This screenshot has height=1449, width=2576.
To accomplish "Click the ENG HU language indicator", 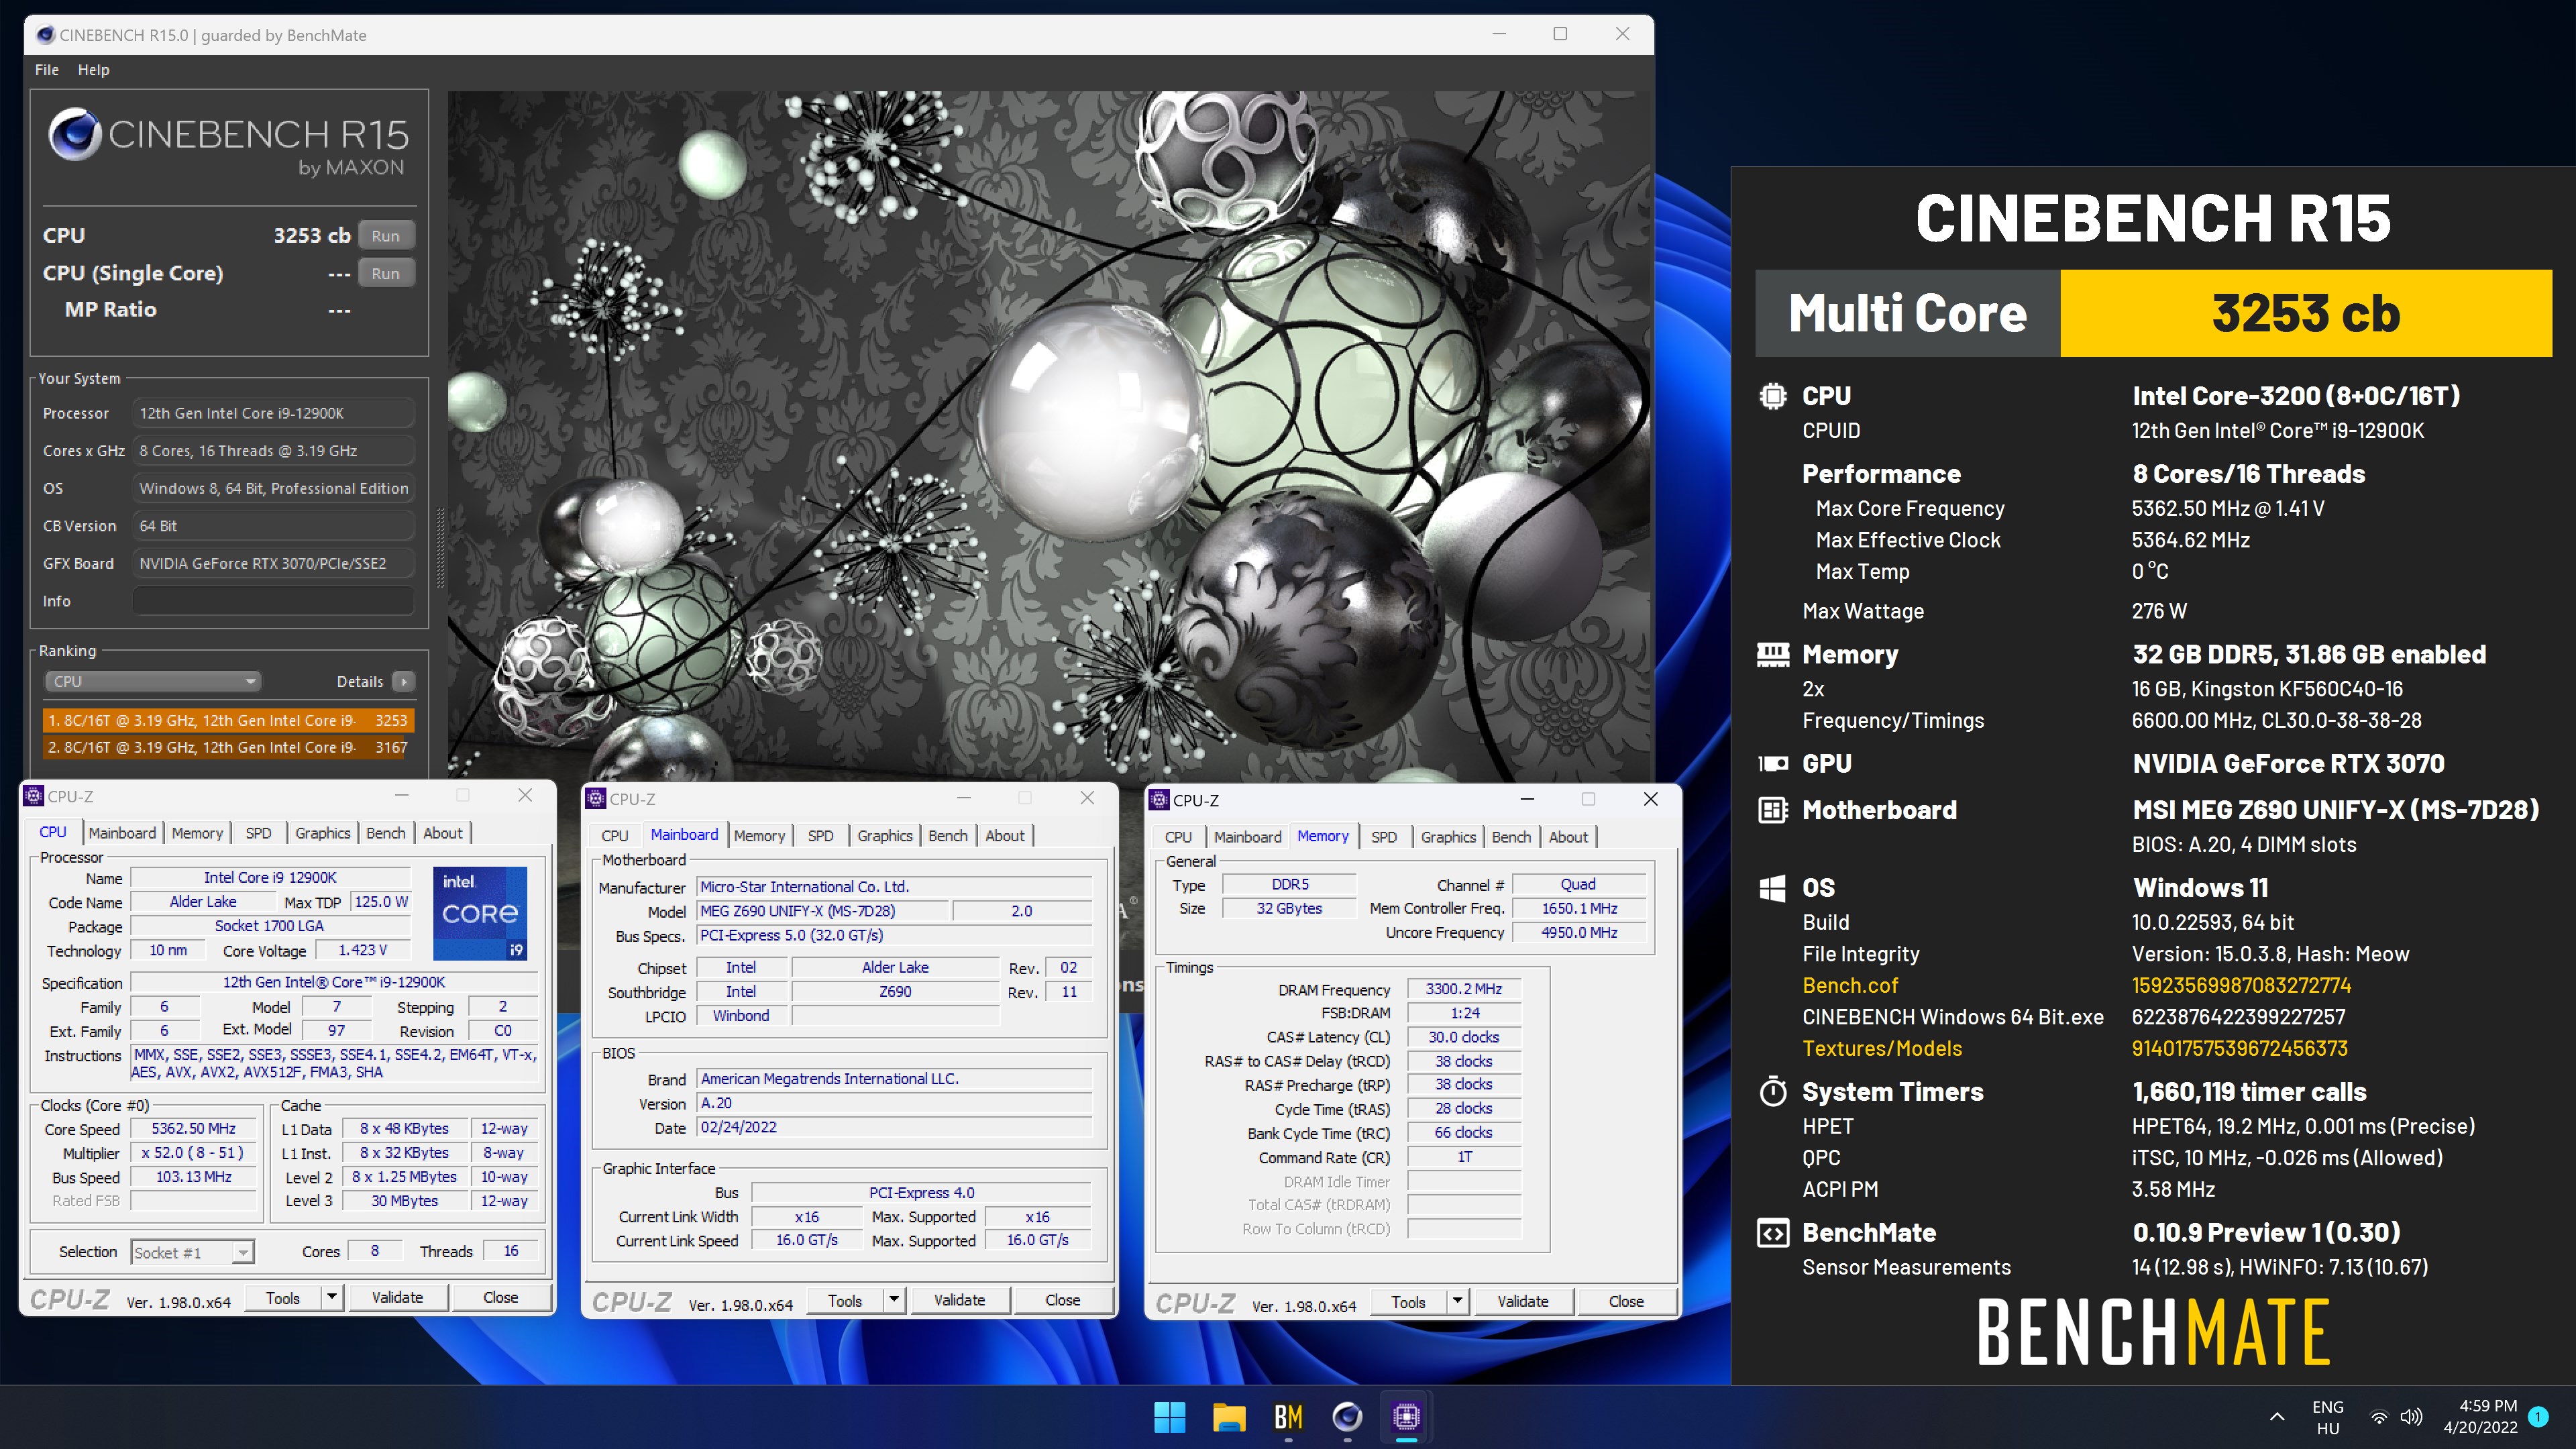I will (x=2328, y=1417).
